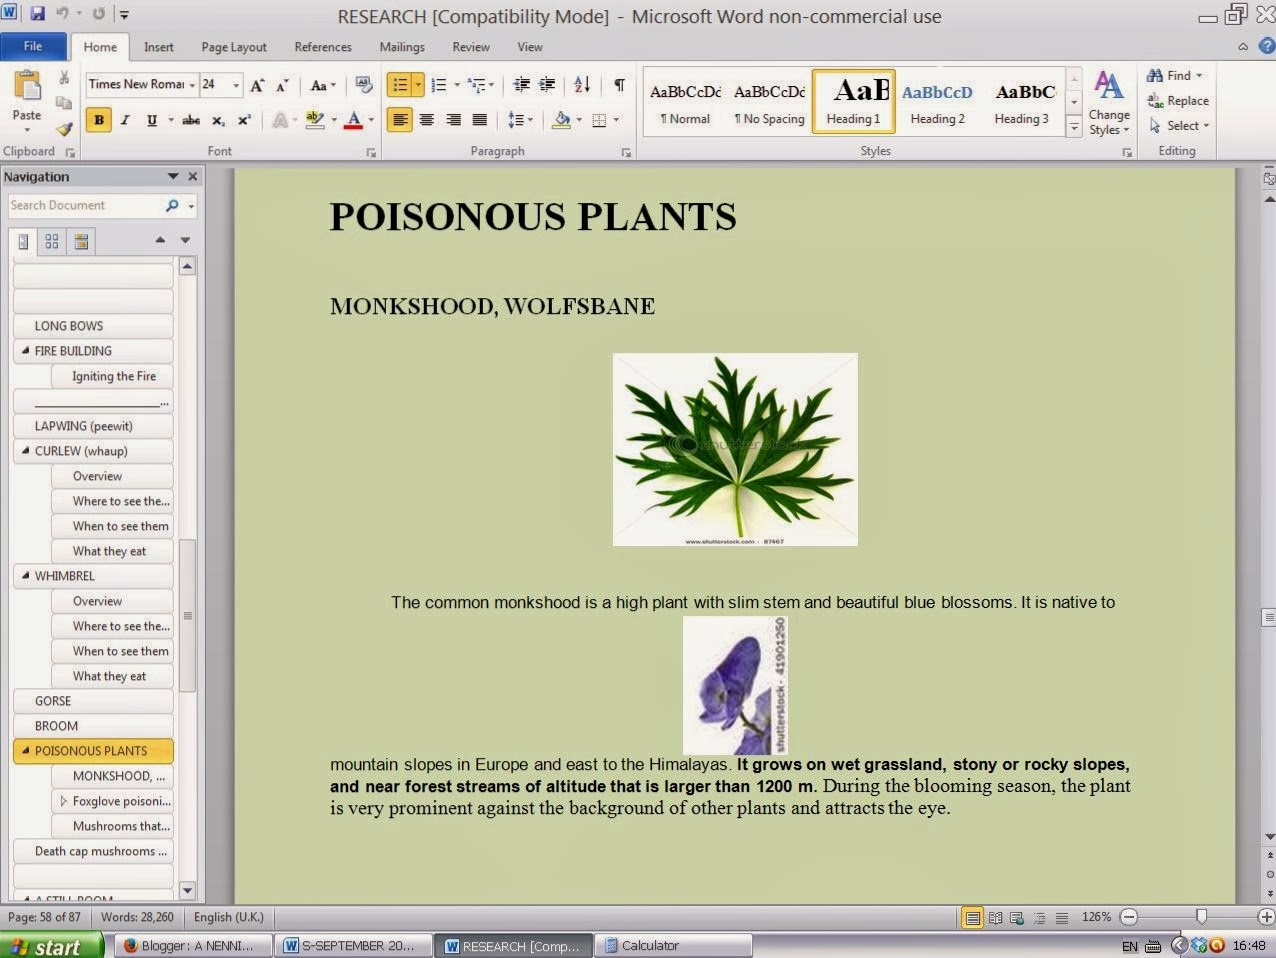
Task: Open the Change Case dropdown
Action: tap(322, 85)
